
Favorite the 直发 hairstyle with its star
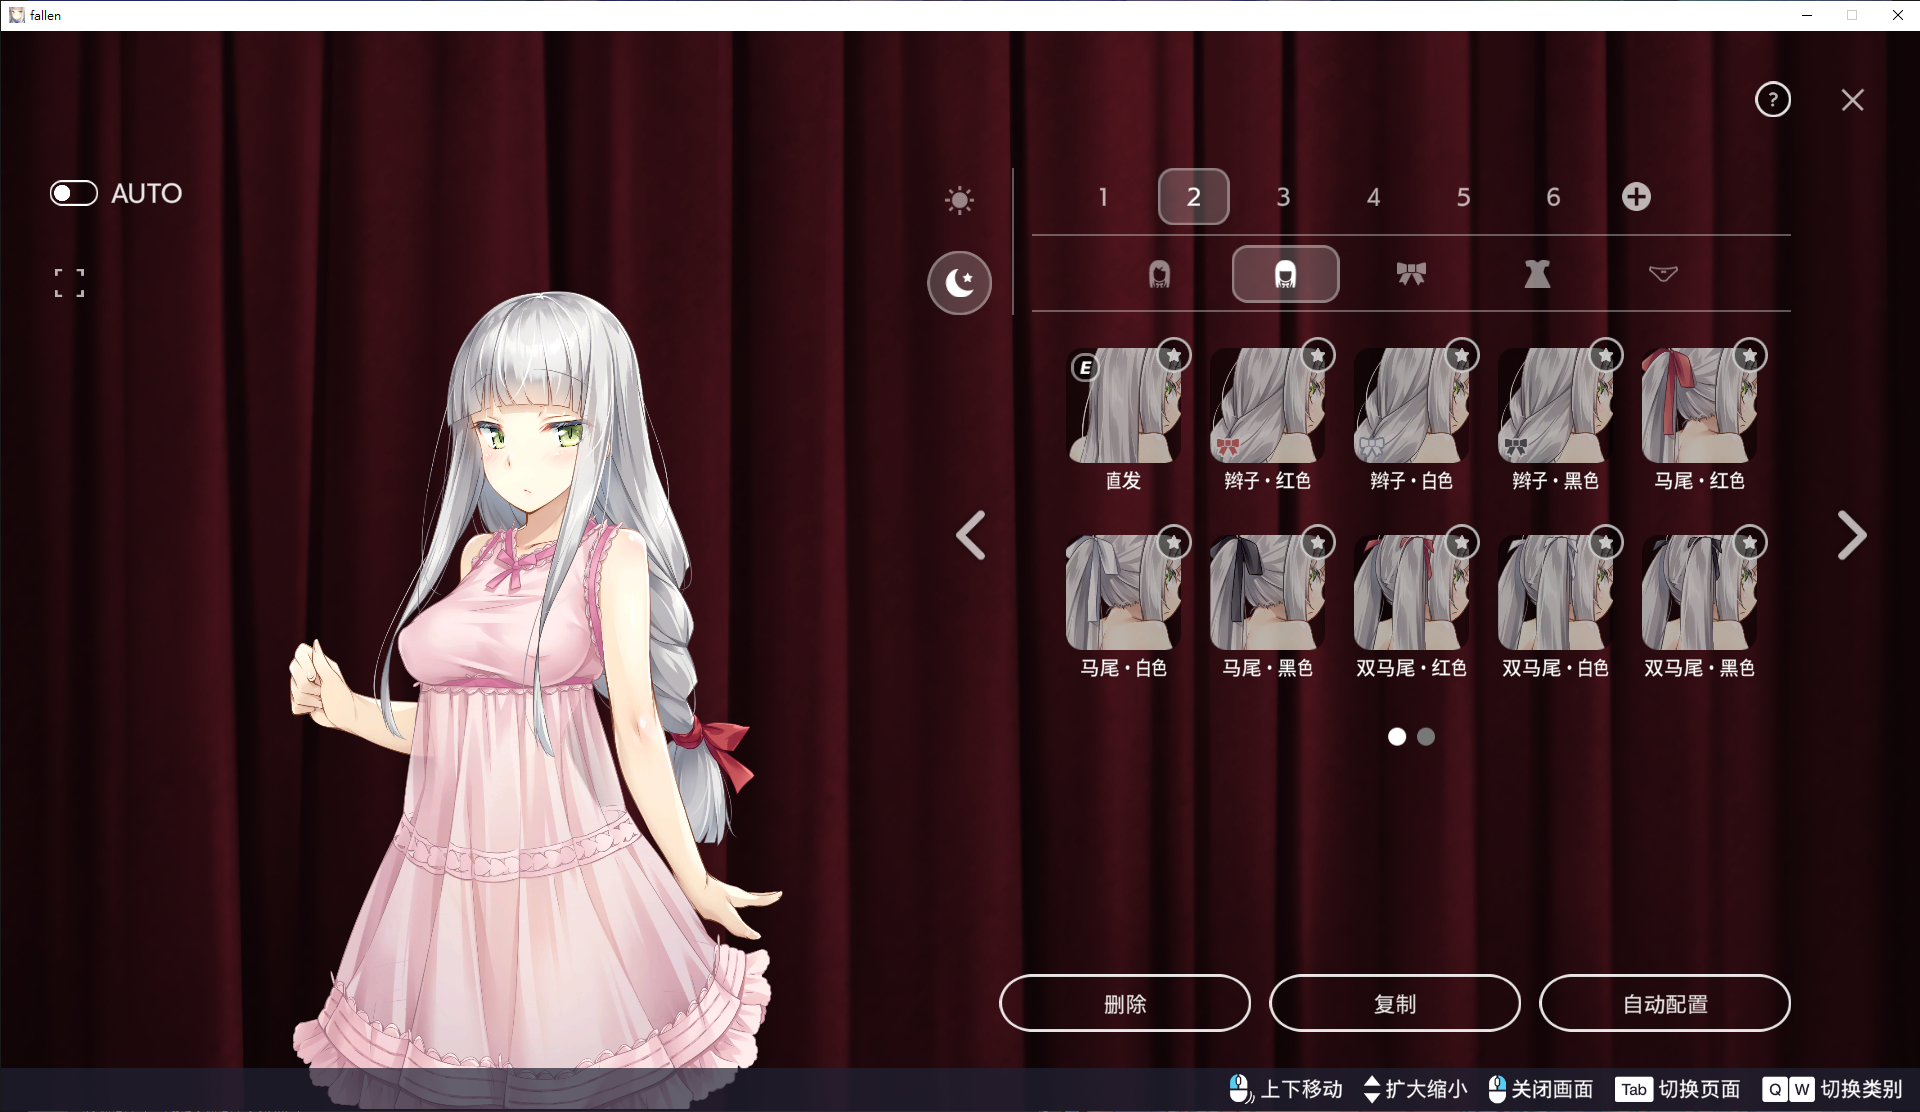[1174, 355]
